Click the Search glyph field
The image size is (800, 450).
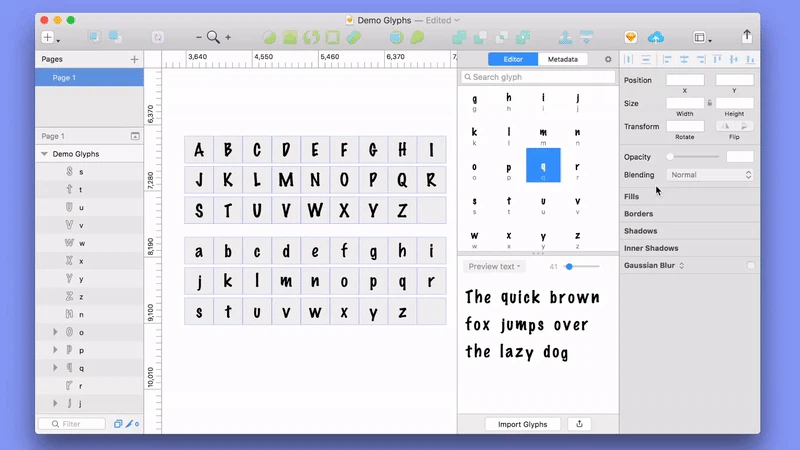point(538,77)
